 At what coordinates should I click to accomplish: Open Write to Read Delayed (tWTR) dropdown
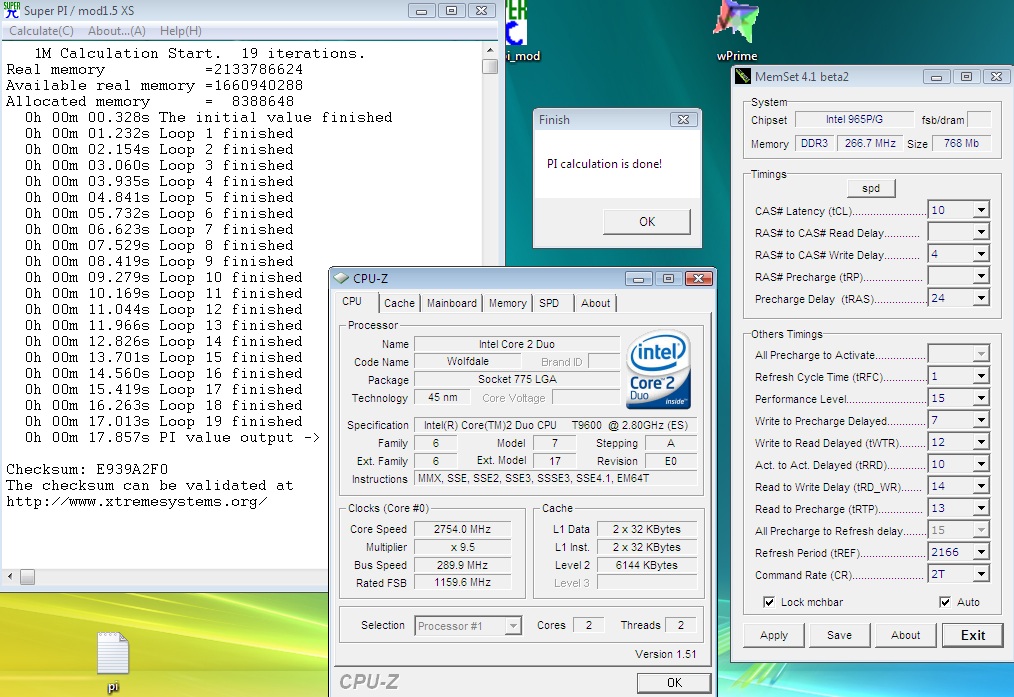[981, 442]
